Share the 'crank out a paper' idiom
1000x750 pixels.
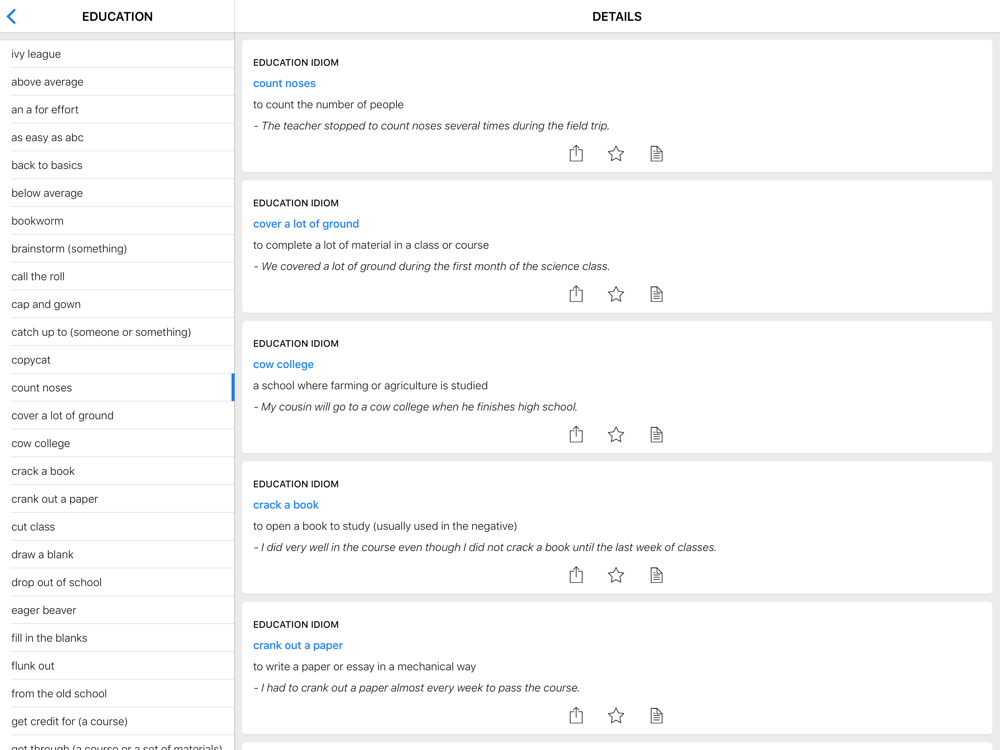tap(576, 715)
